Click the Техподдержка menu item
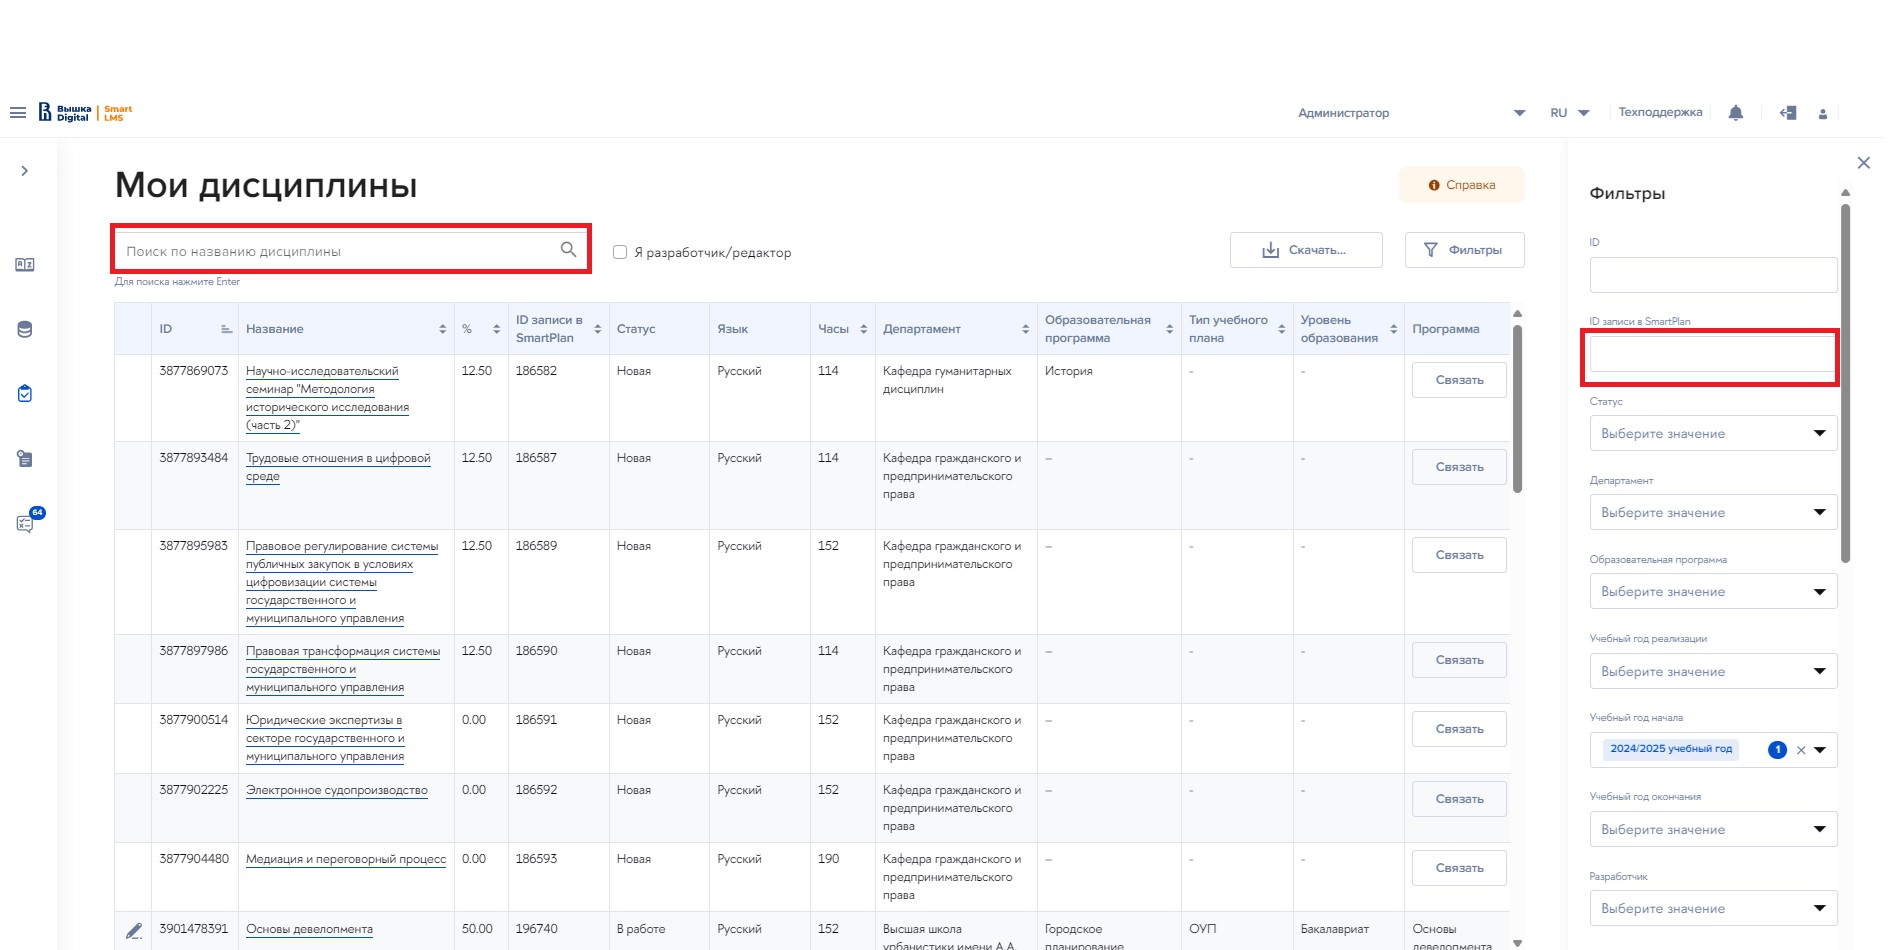 coord(1660,113)
